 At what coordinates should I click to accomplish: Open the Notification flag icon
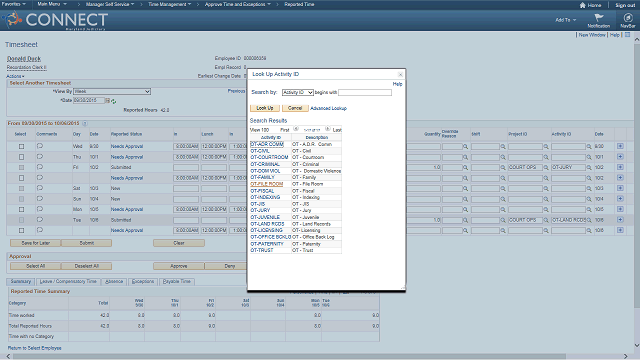click(599, 18)
